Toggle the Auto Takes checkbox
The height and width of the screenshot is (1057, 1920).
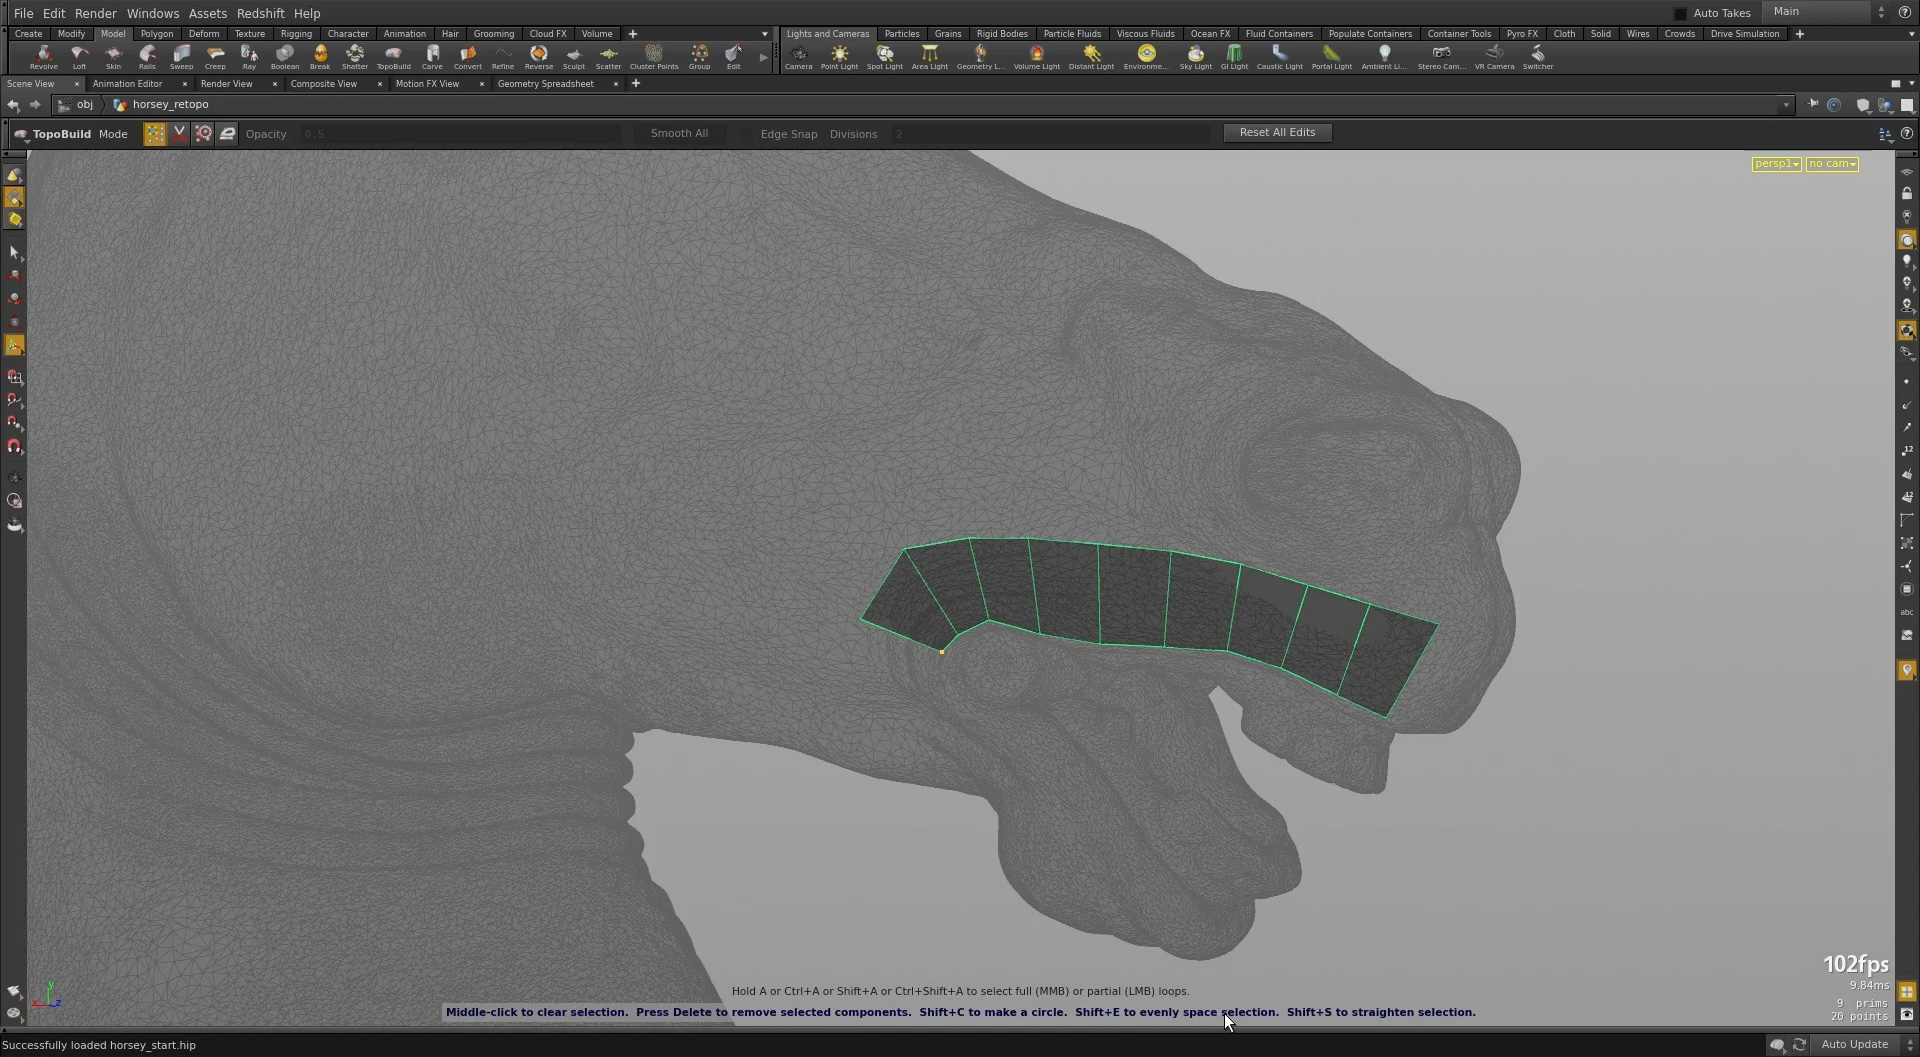(1680, 13)
